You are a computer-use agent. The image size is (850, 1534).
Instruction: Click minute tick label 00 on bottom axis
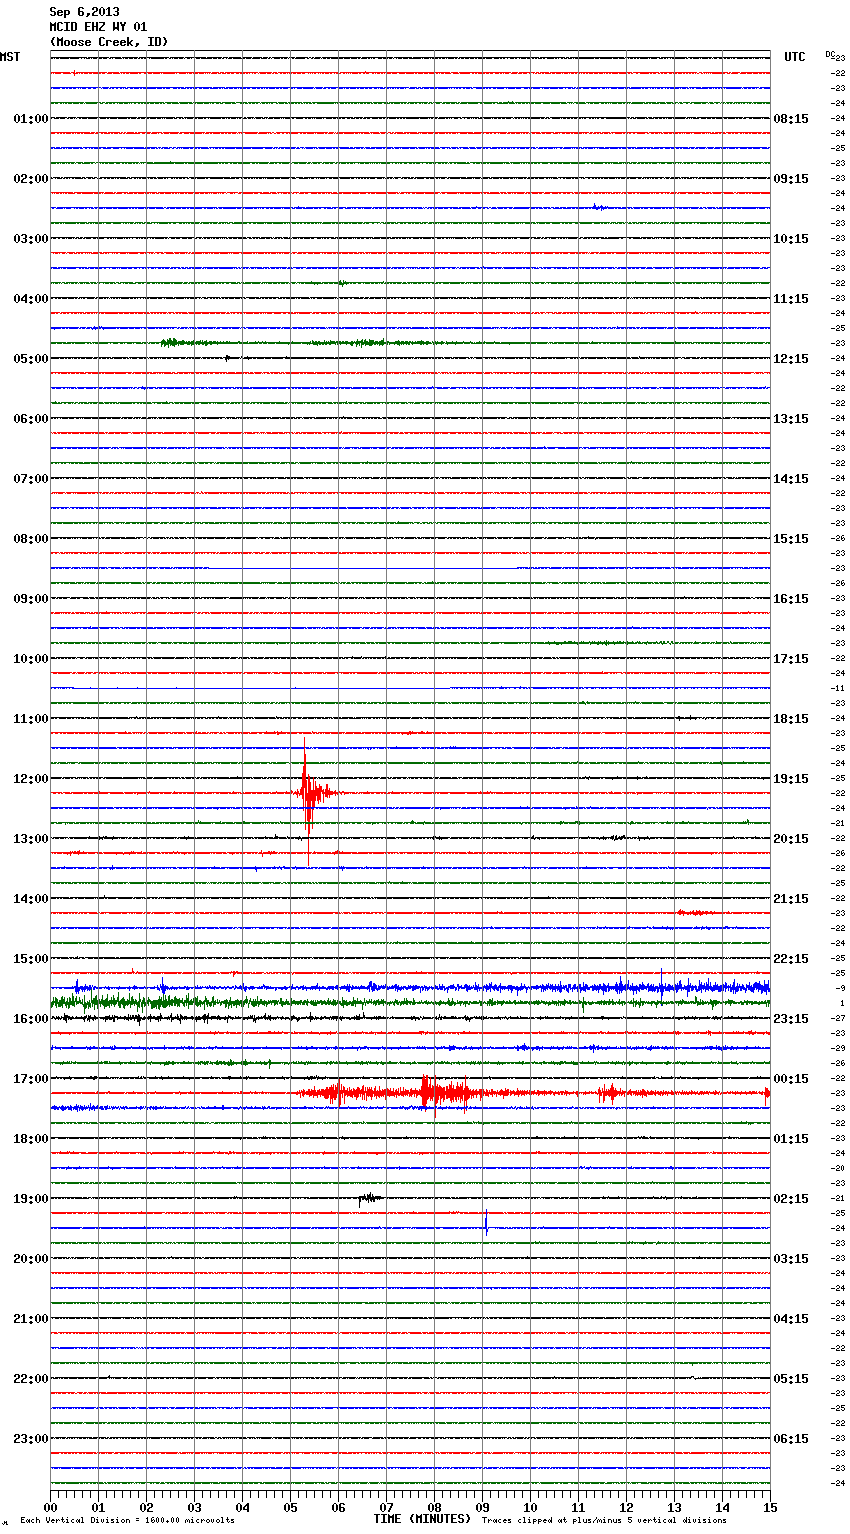click(50, 1507)
